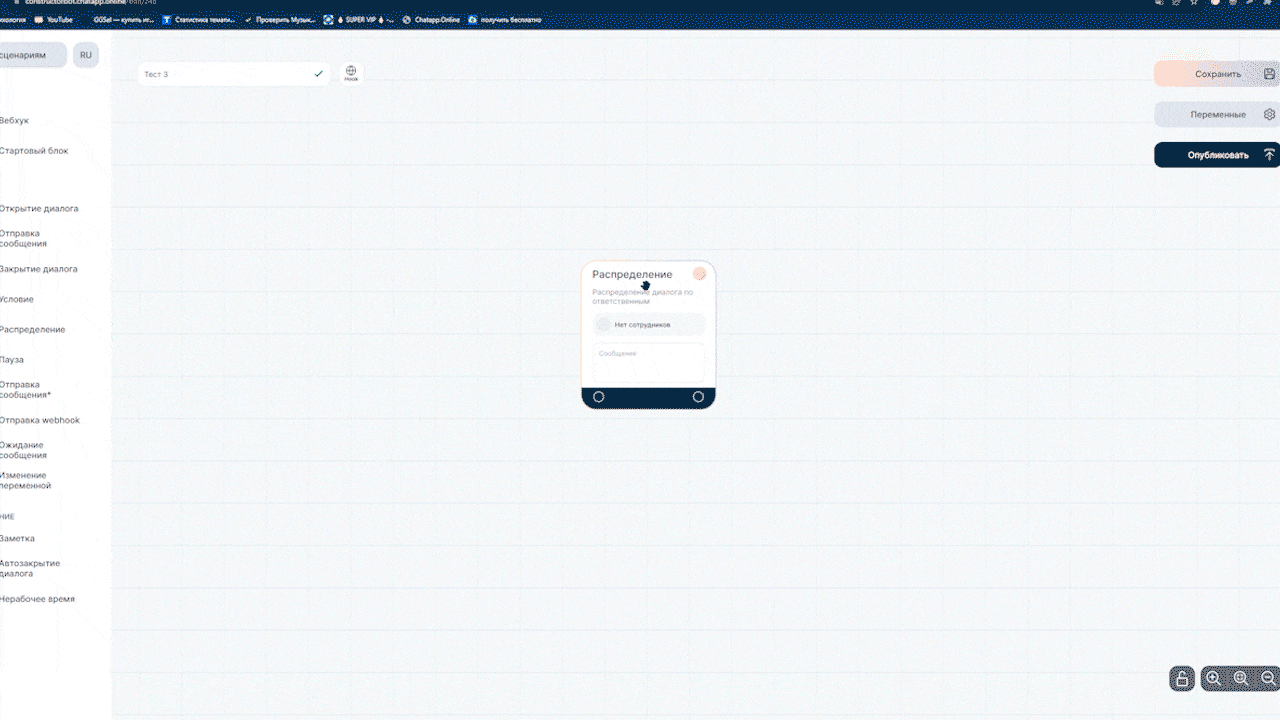
Task: Click the 'Сообщение' text field in the block
Action: tap(648, 362)
